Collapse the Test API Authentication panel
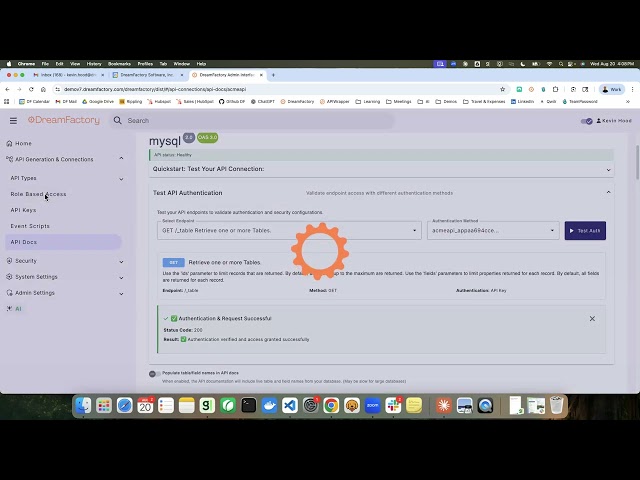Screen dimensions: 640x480 point(609,192)
